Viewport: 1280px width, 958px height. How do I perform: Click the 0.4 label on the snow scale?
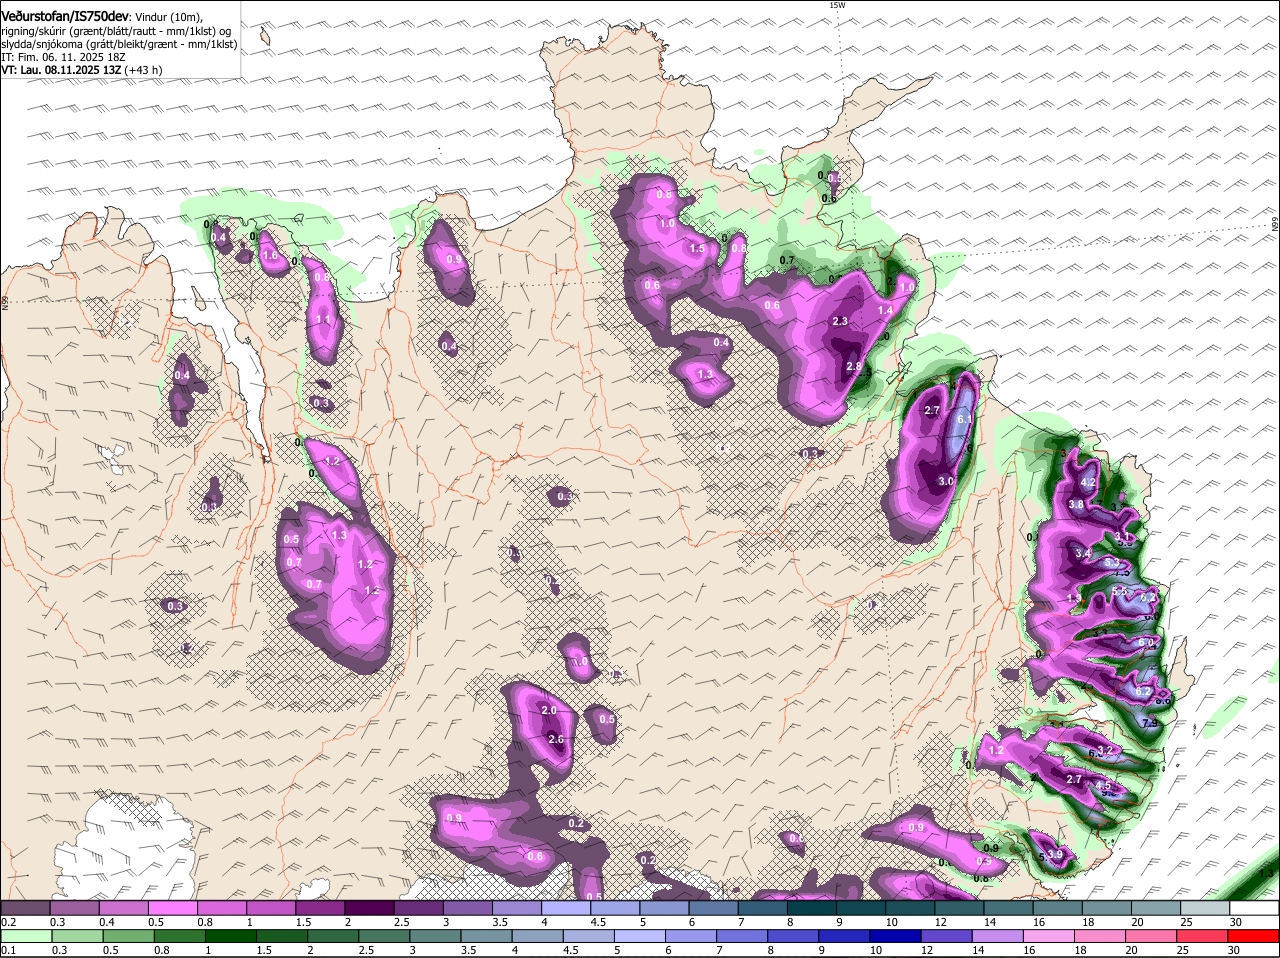[107, 921]
